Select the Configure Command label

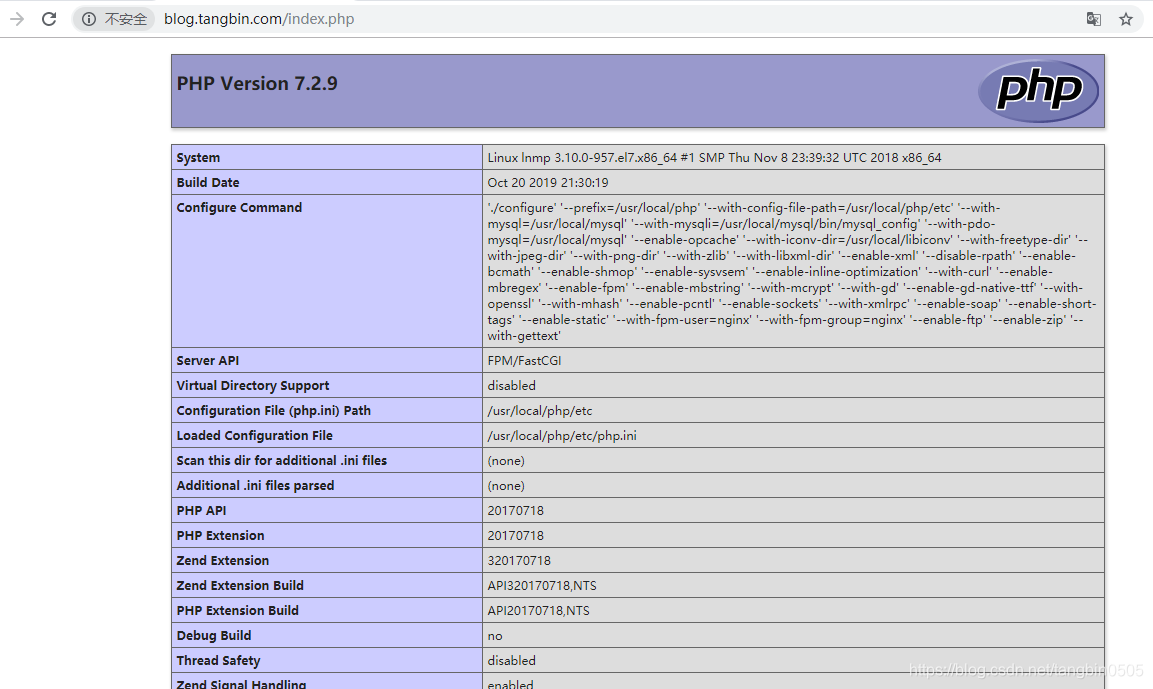(x=239, y=207)
